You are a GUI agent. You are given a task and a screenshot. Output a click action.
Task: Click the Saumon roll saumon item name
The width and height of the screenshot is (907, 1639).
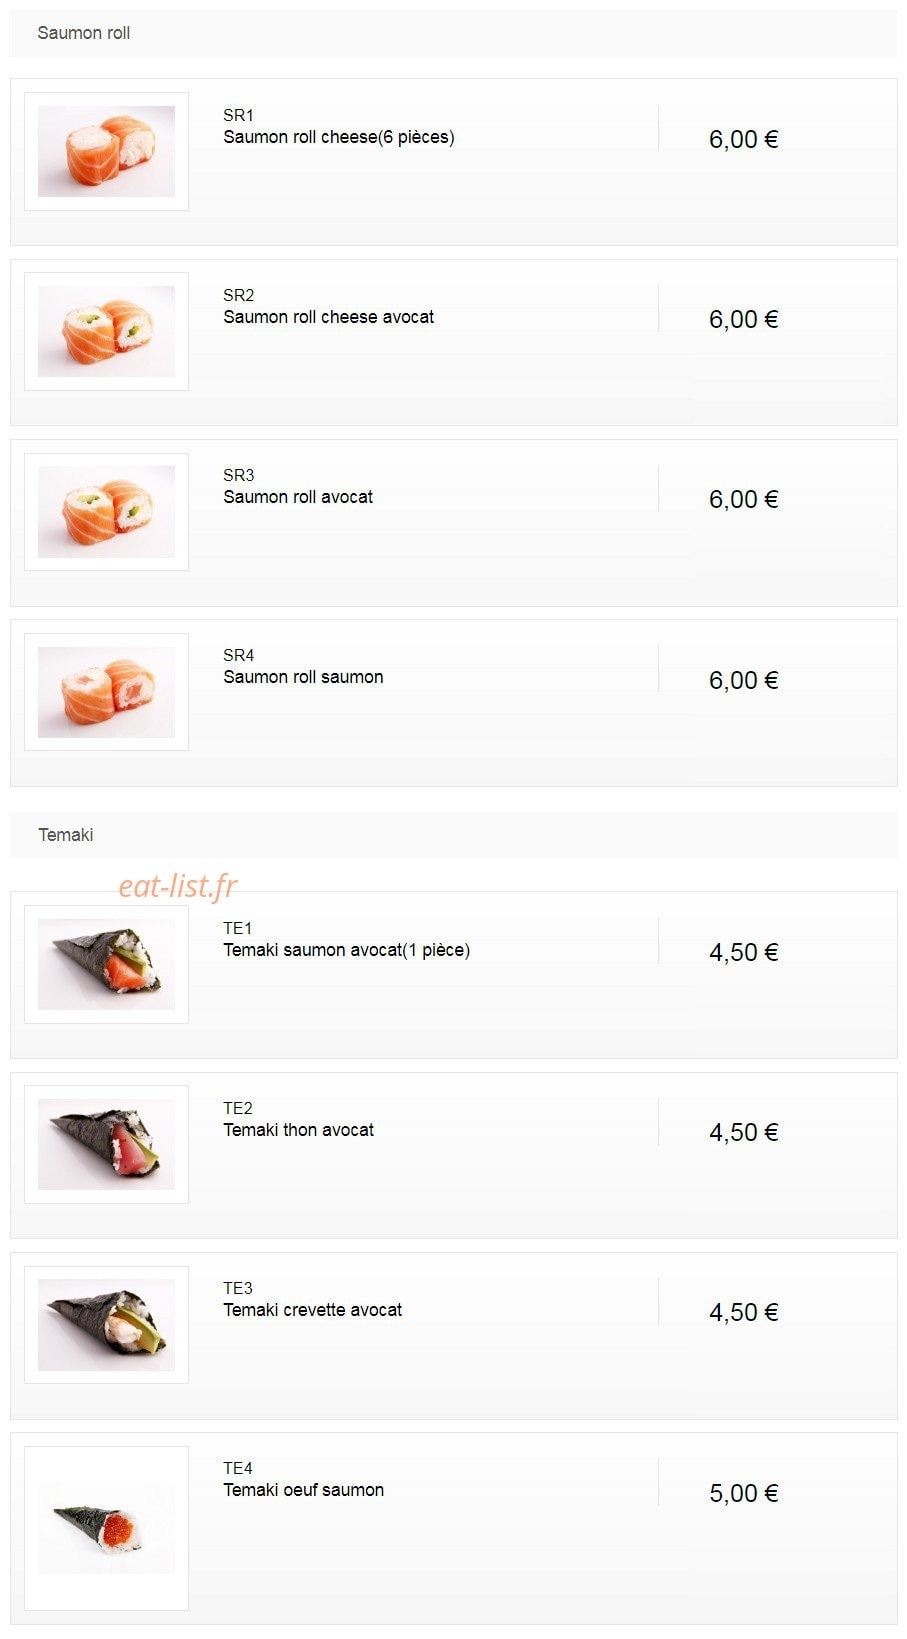coord(303,677)
